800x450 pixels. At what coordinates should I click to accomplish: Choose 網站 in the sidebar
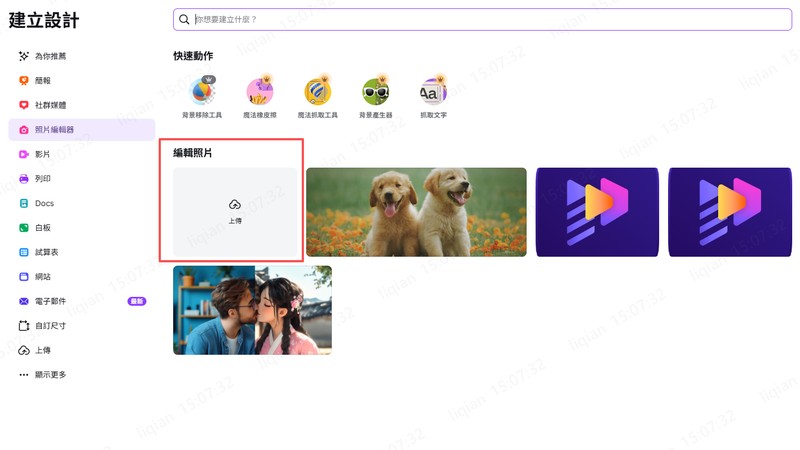click(82, 277)
